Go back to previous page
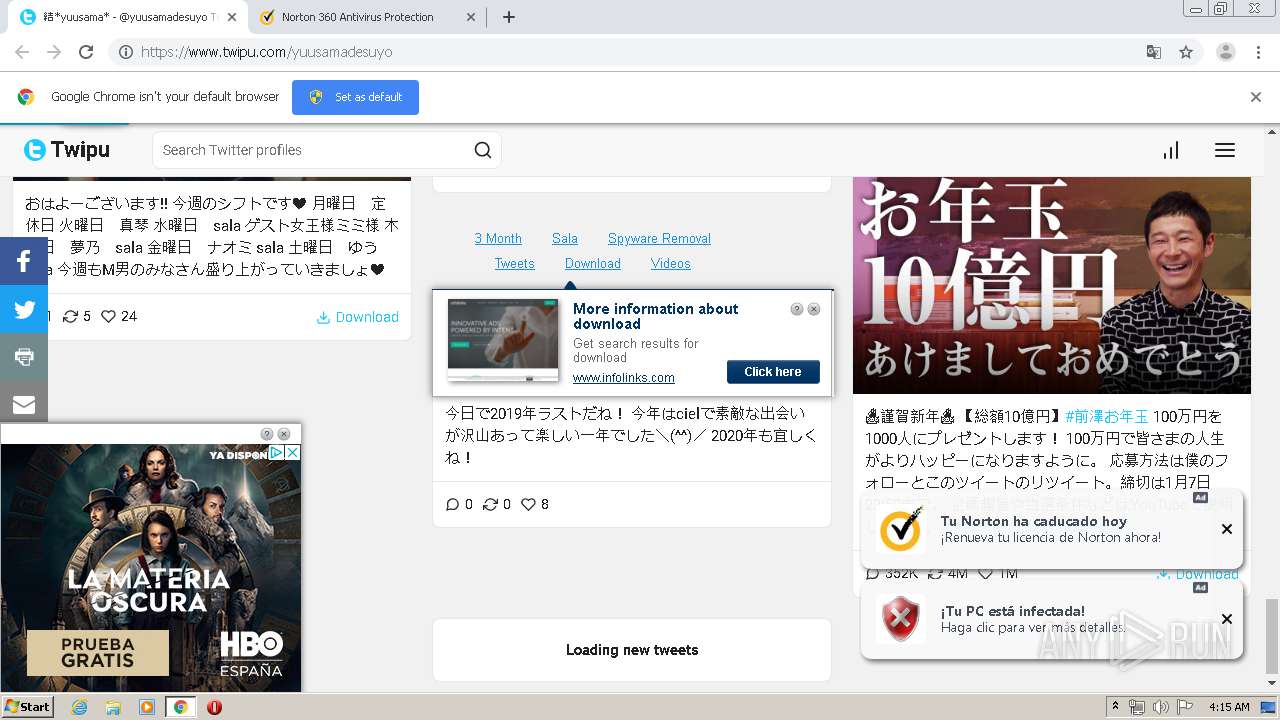 click(22, 52)
